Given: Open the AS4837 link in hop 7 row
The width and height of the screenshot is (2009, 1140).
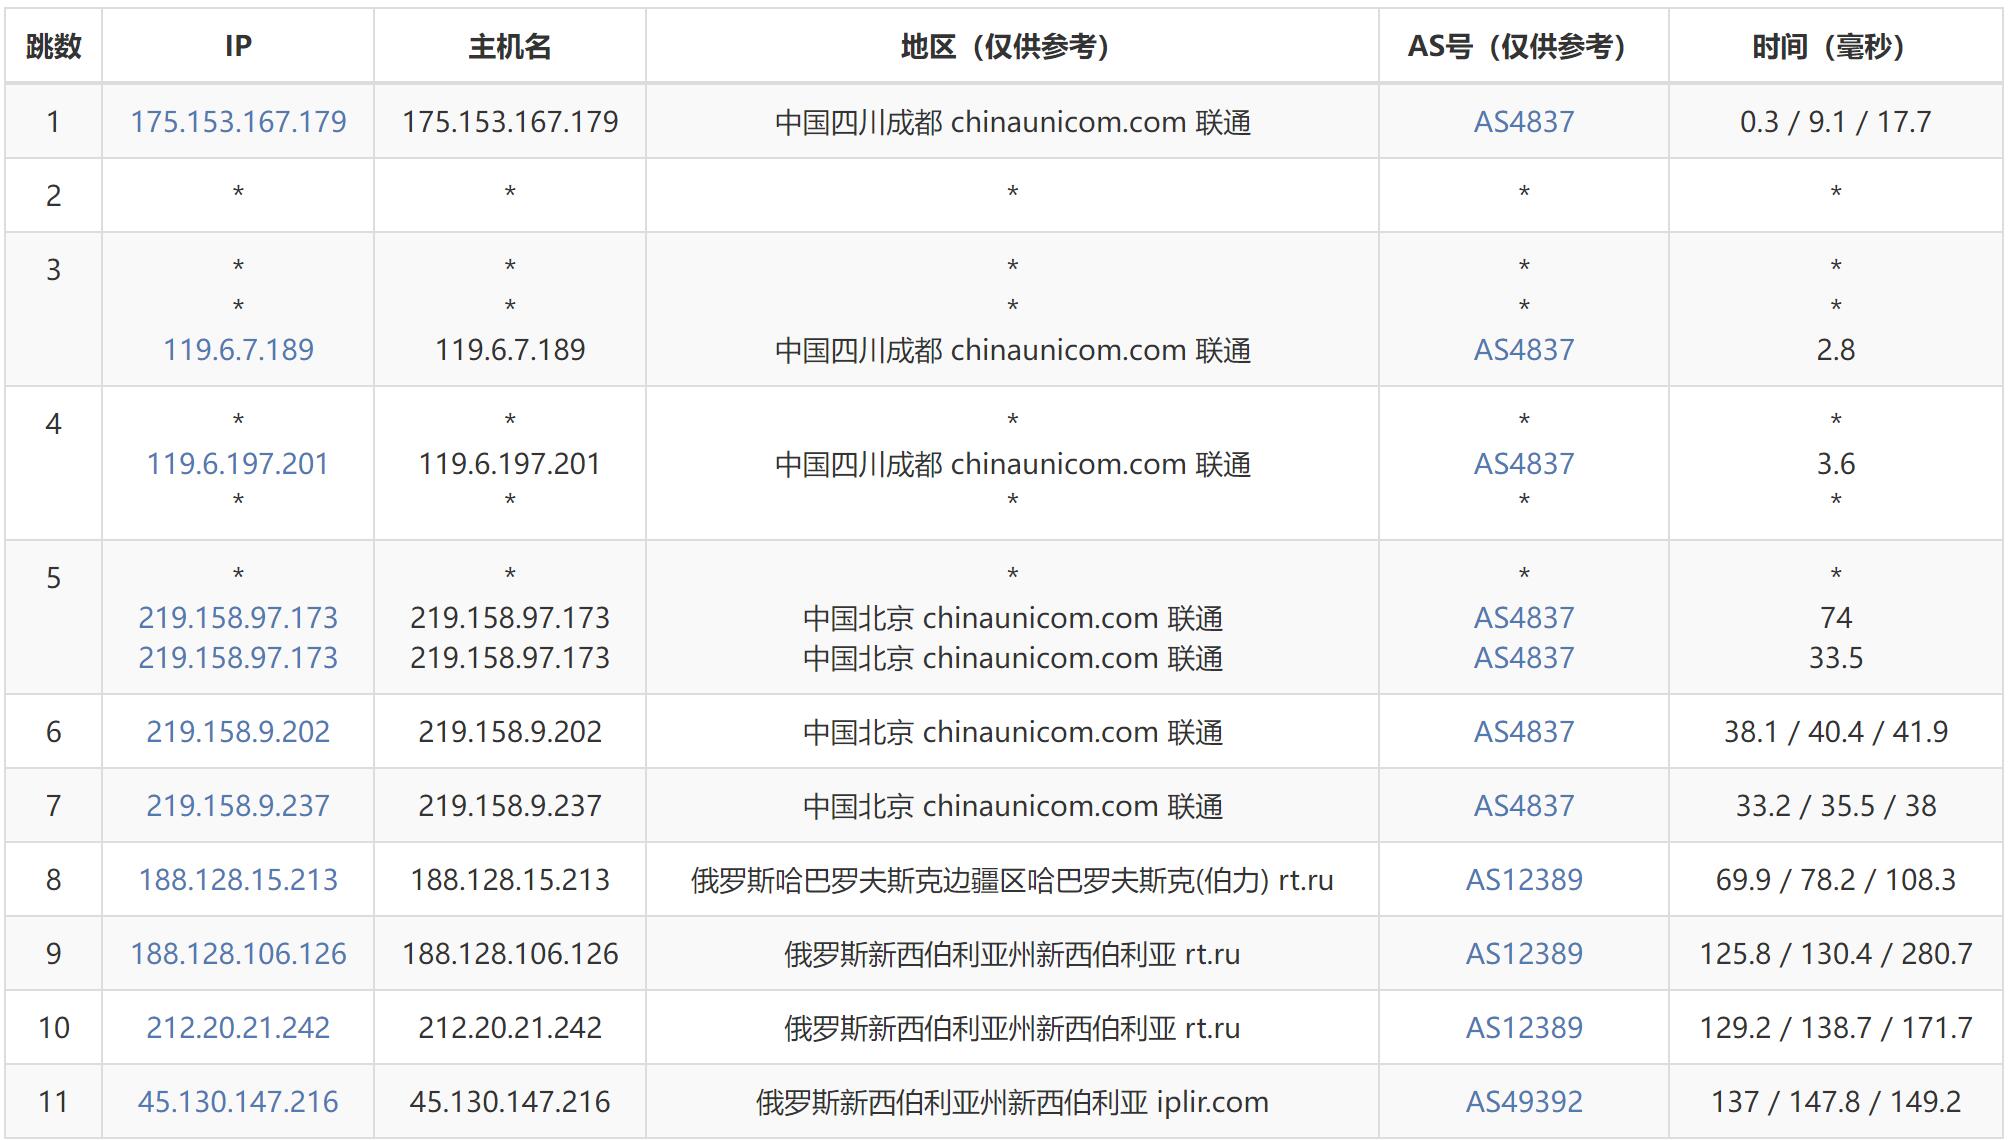Looking at the screenshot, I should (x=1524, y=806).
